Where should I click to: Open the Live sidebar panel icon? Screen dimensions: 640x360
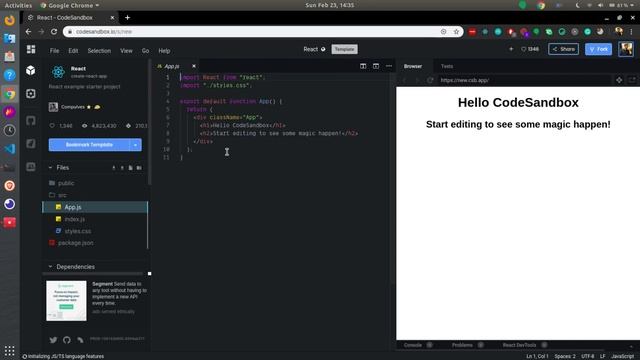pos(31,167)
